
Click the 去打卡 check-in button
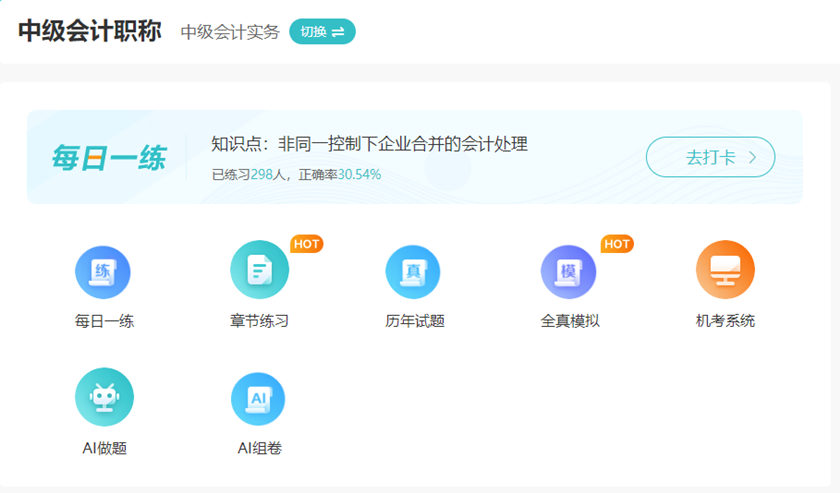pos(710,157)
